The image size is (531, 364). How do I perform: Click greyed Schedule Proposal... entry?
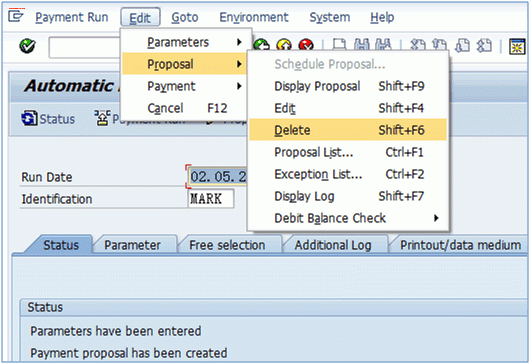(x=348, y=64)
